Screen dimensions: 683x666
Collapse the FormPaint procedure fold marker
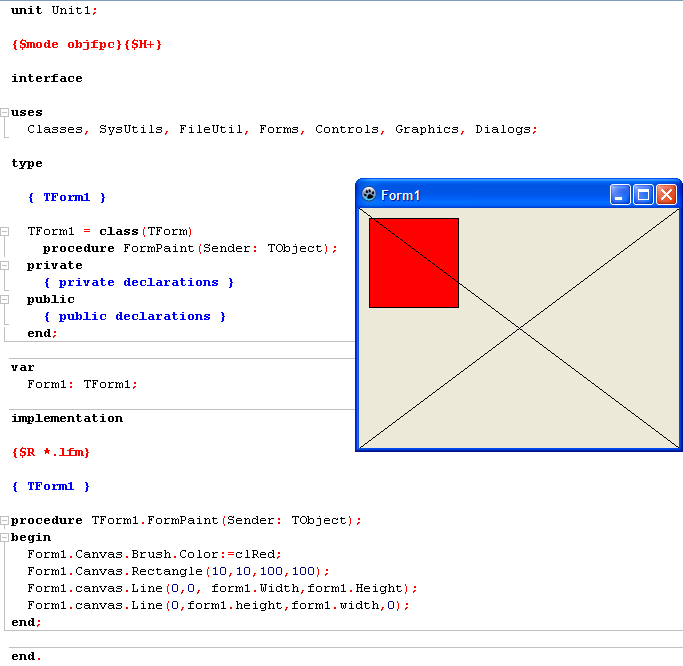pos(4,520)
